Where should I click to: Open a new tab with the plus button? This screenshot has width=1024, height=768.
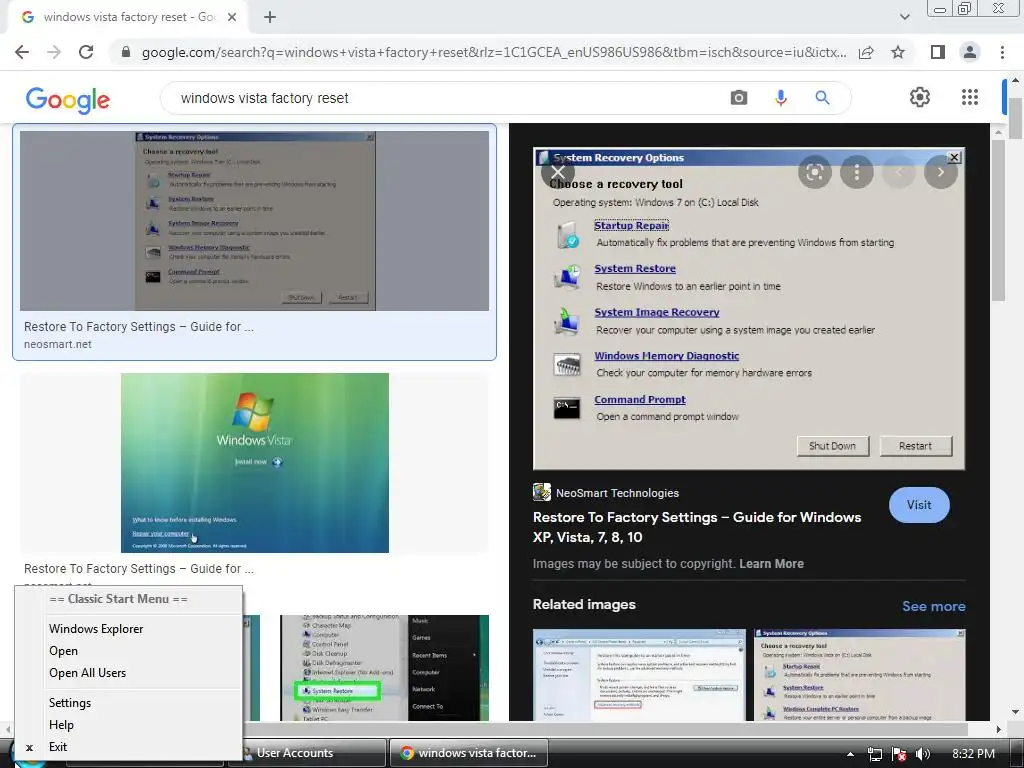(270, 17)
